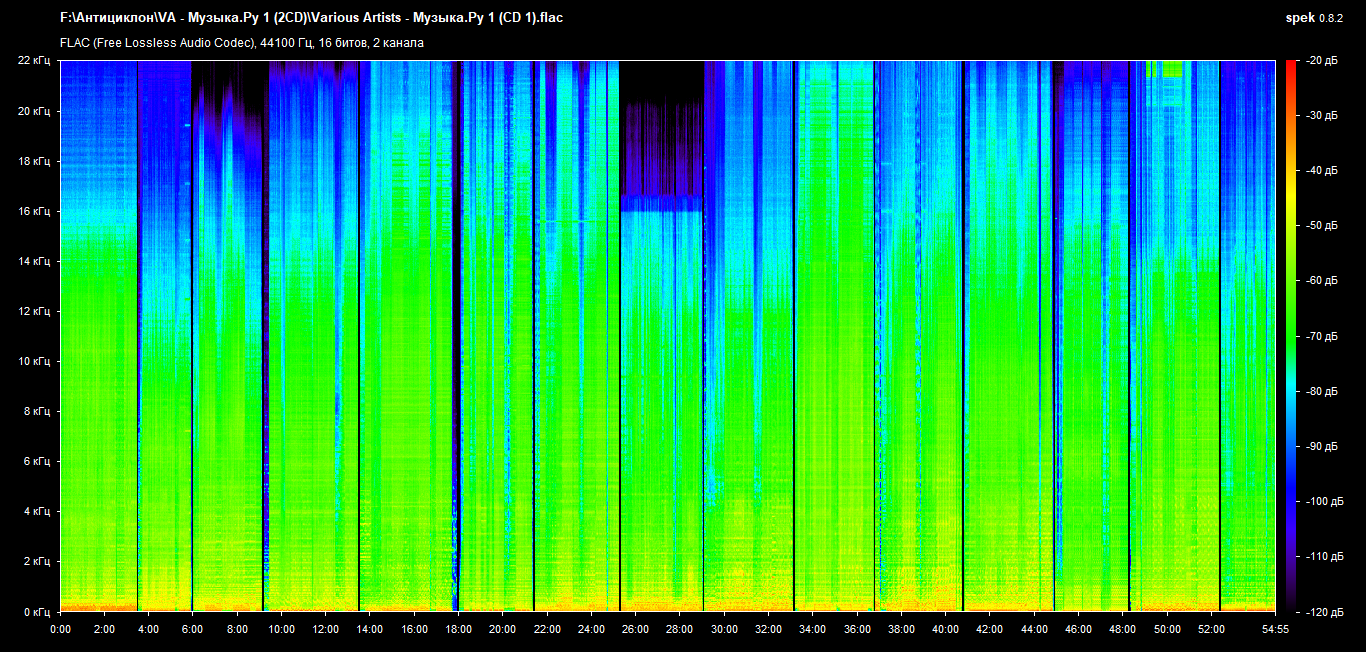The image size is (1366, 652).
Task: Click the 22 кГц frequency label
Action: 33,61
